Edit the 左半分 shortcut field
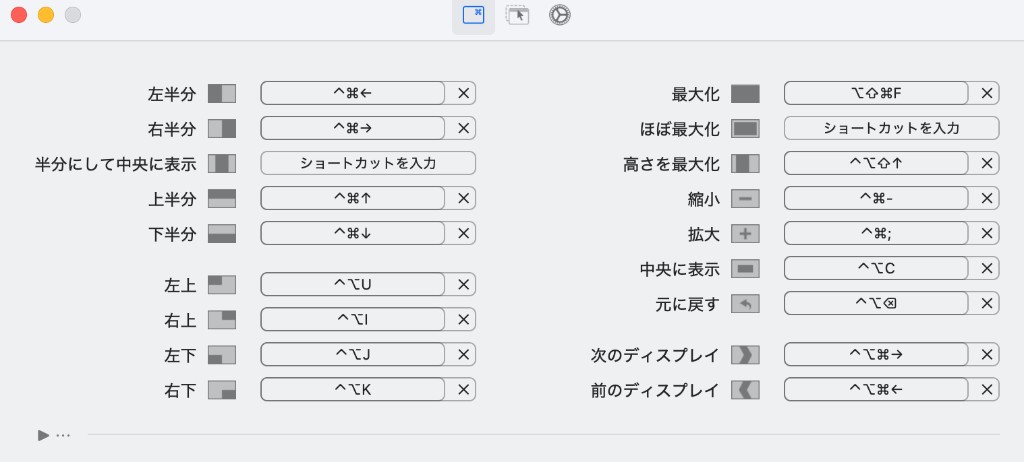The width and height of the screenshot is (1024, 462). click(x=353, y=93)
